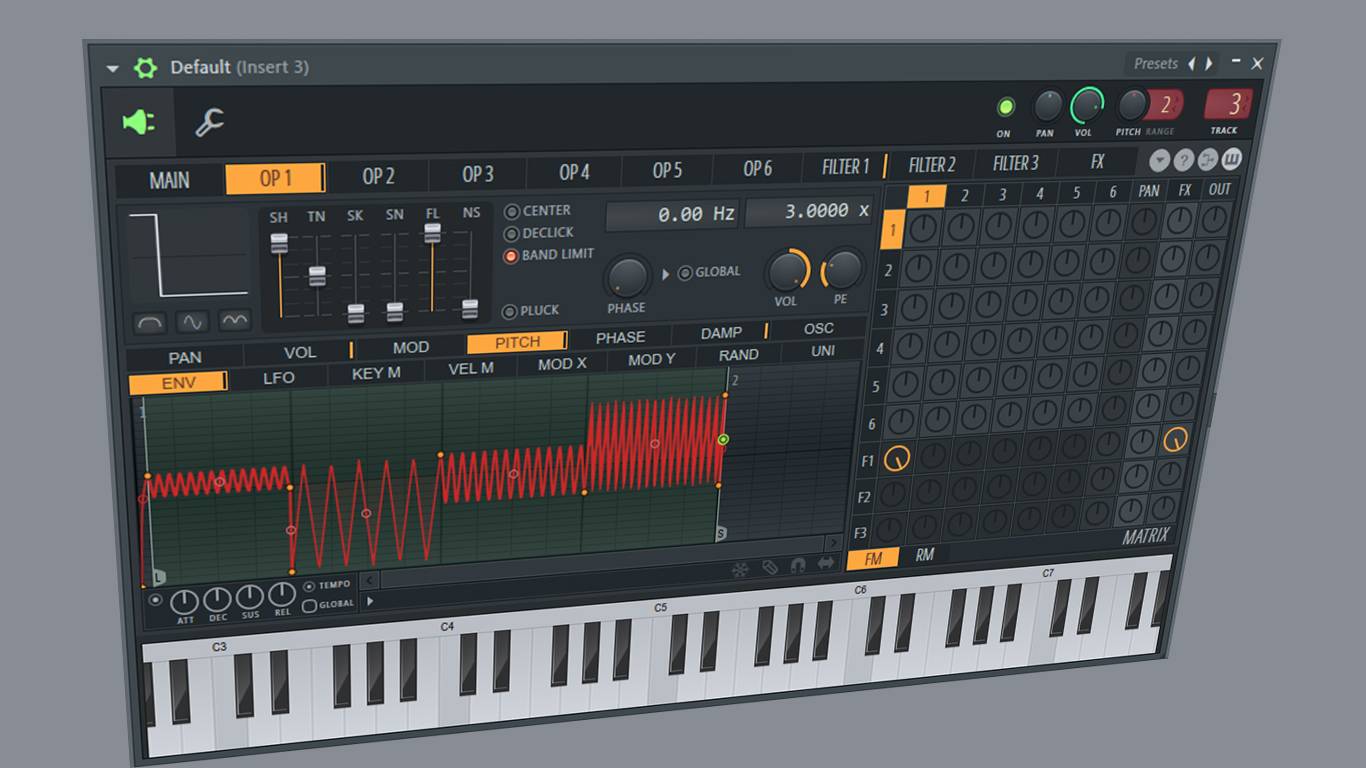Select the LFO articulation tab

279,378
